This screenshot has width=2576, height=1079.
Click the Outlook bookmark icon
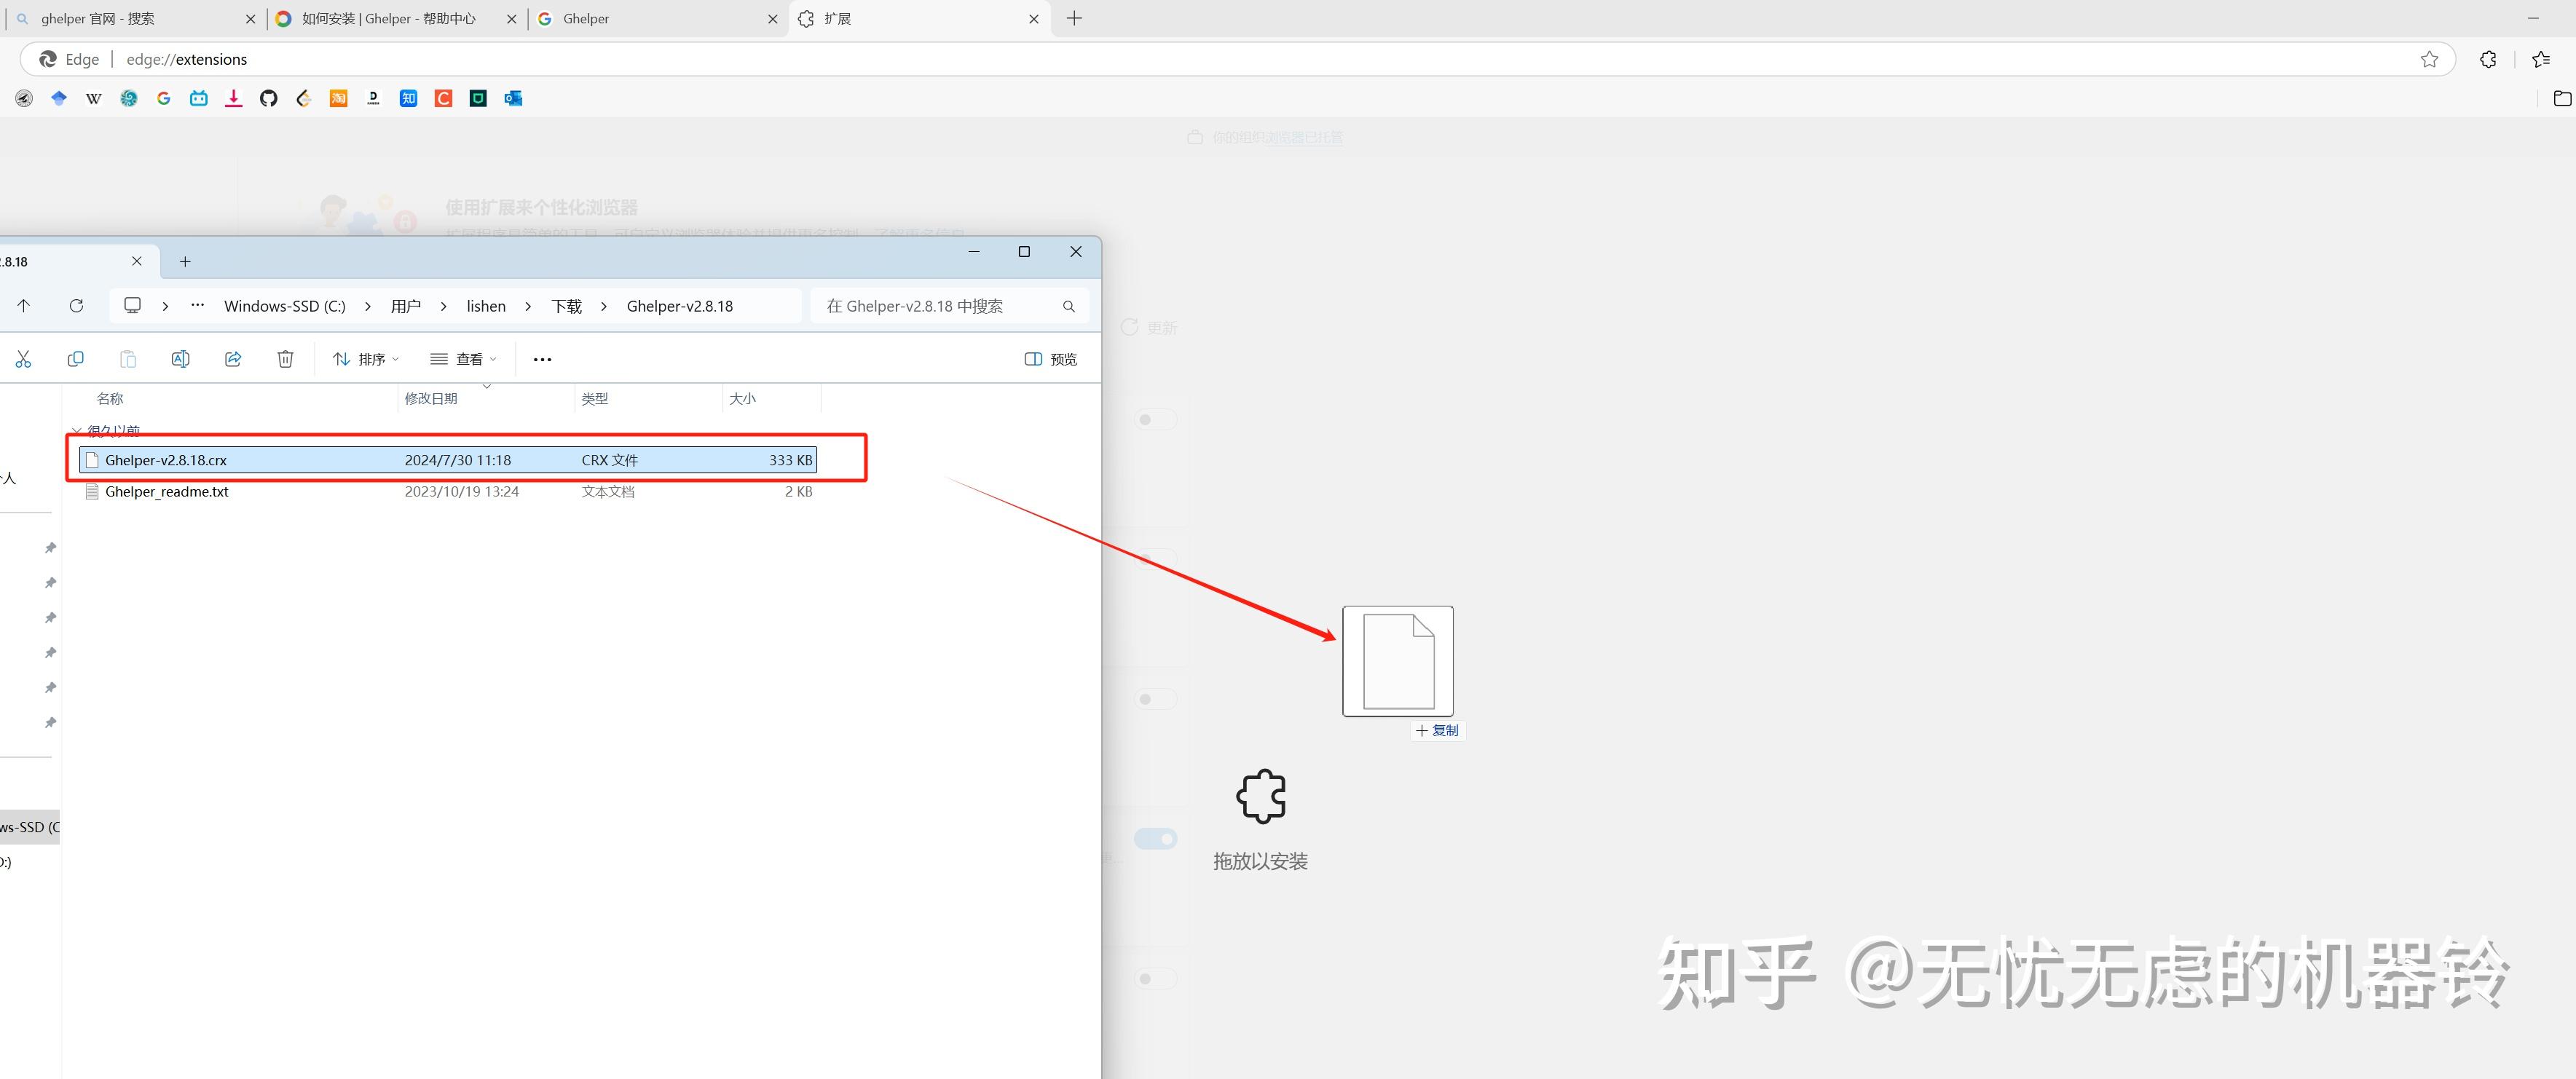tap(513, 98)
